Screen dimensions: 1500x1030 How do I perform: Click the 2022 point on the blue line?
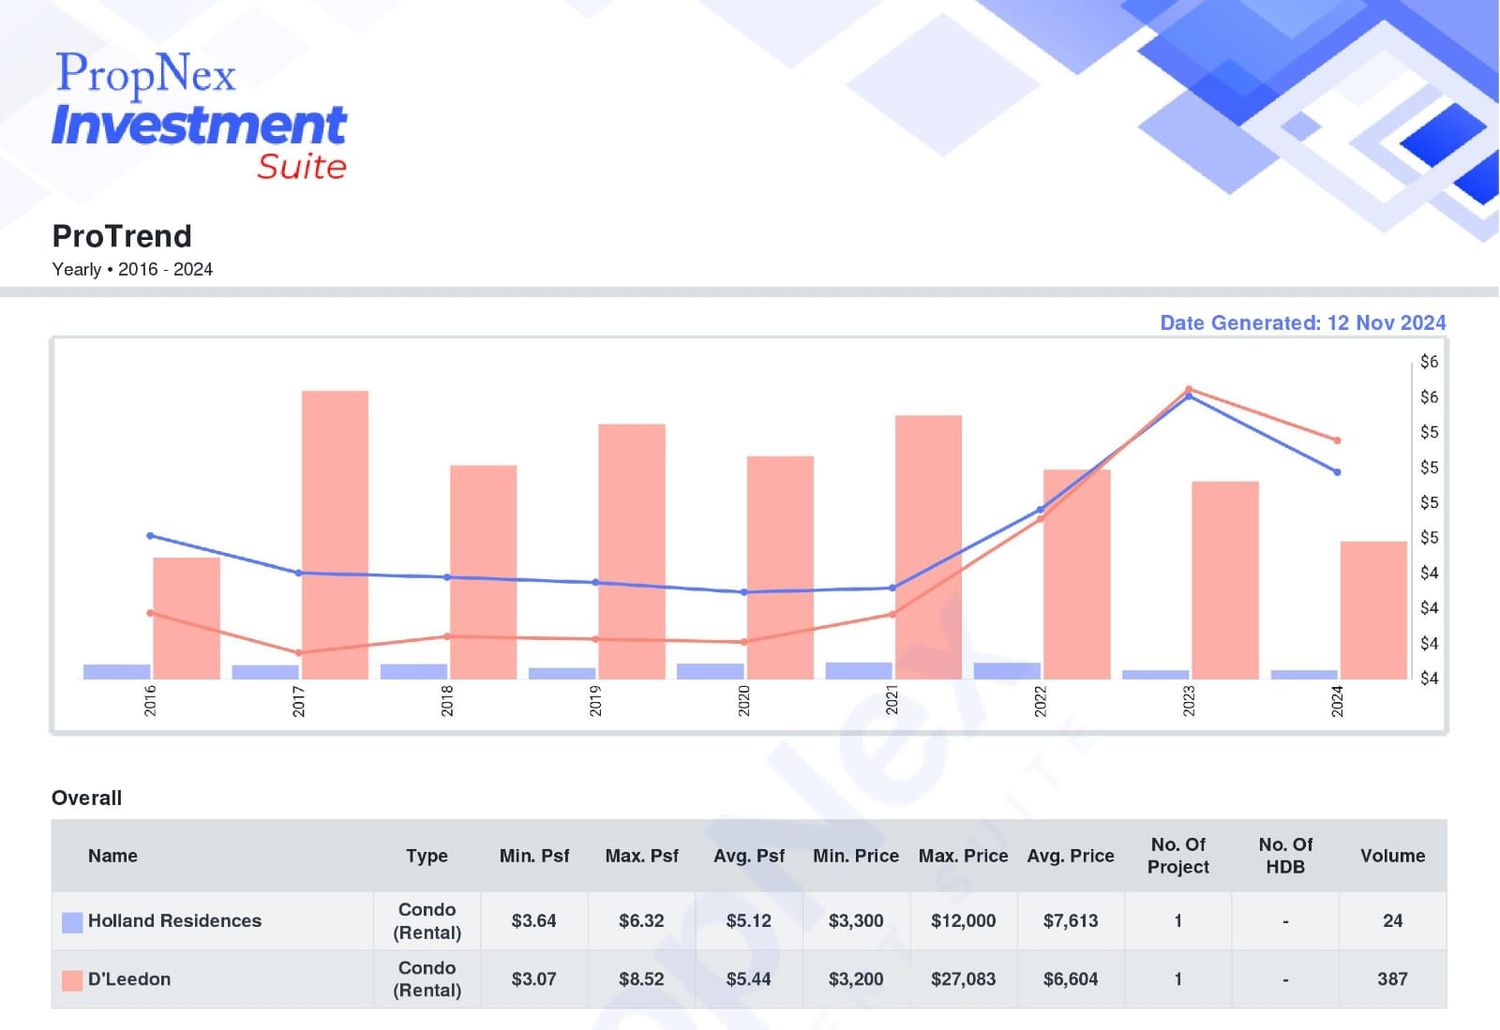[1041, 509]
